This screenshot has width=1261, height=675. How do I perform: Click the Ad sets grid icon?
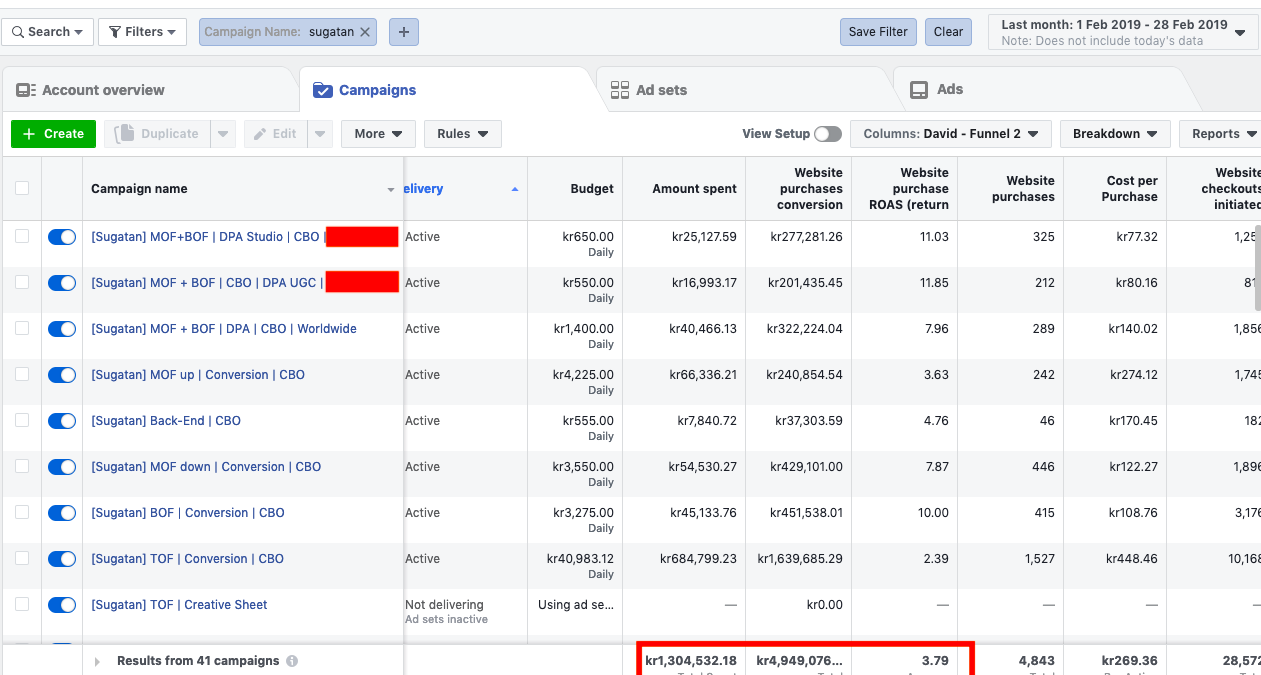[619, 89]
